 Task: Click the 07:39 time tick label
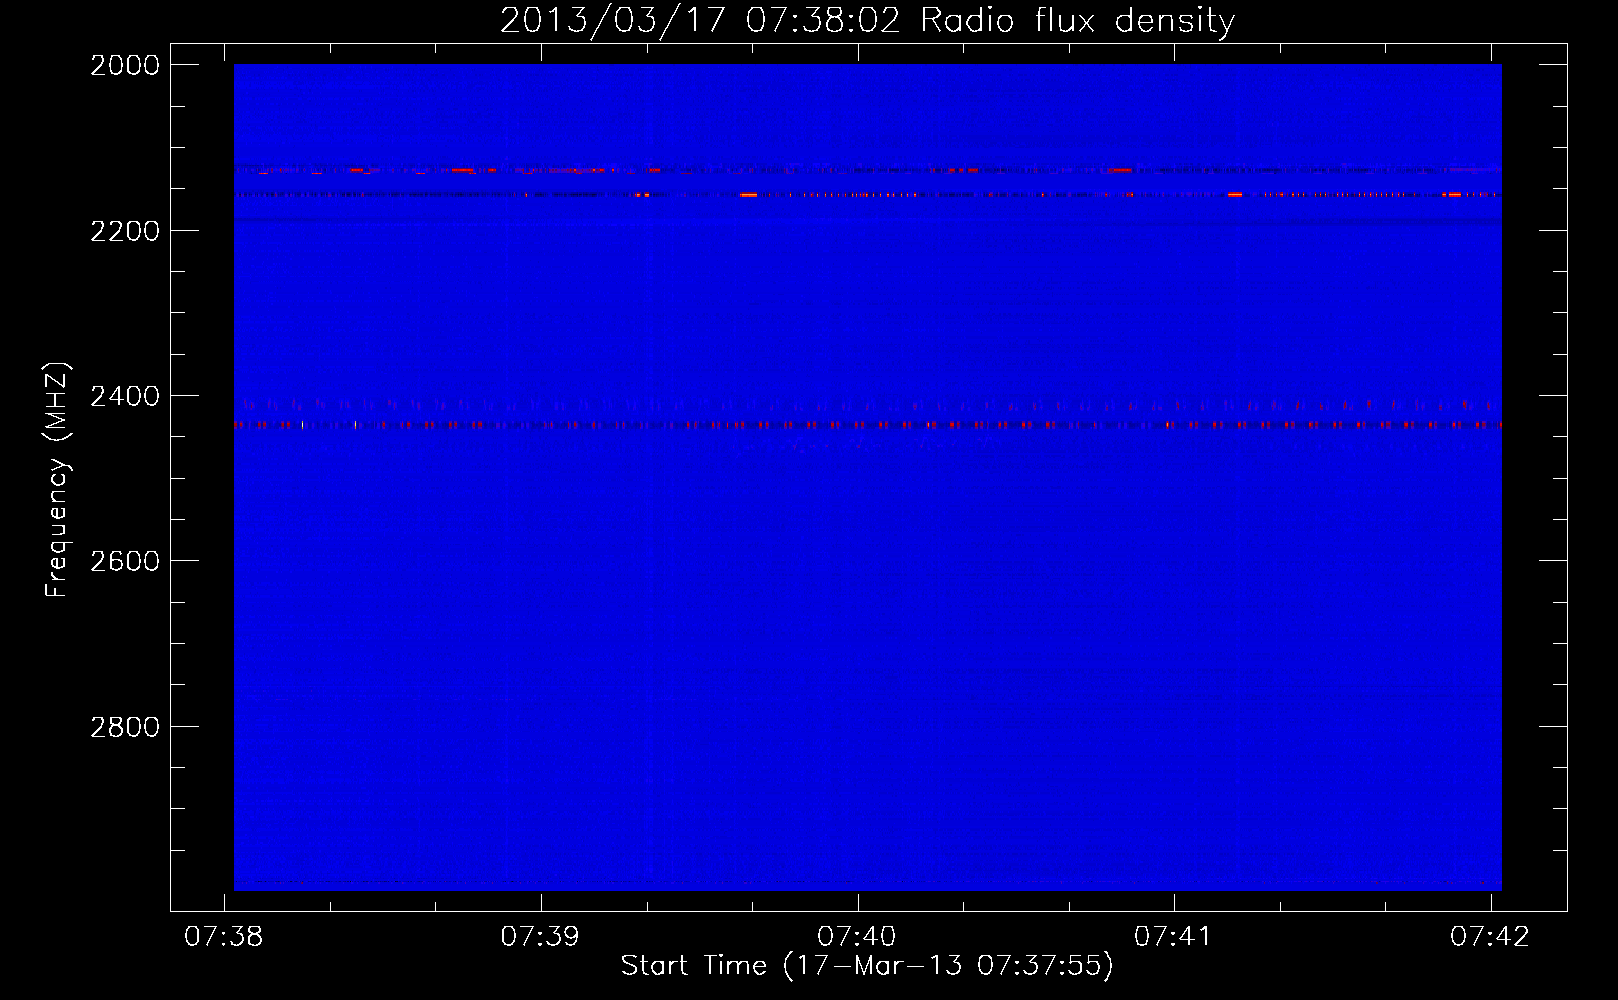pyautogui.click(x=540, y=936)
